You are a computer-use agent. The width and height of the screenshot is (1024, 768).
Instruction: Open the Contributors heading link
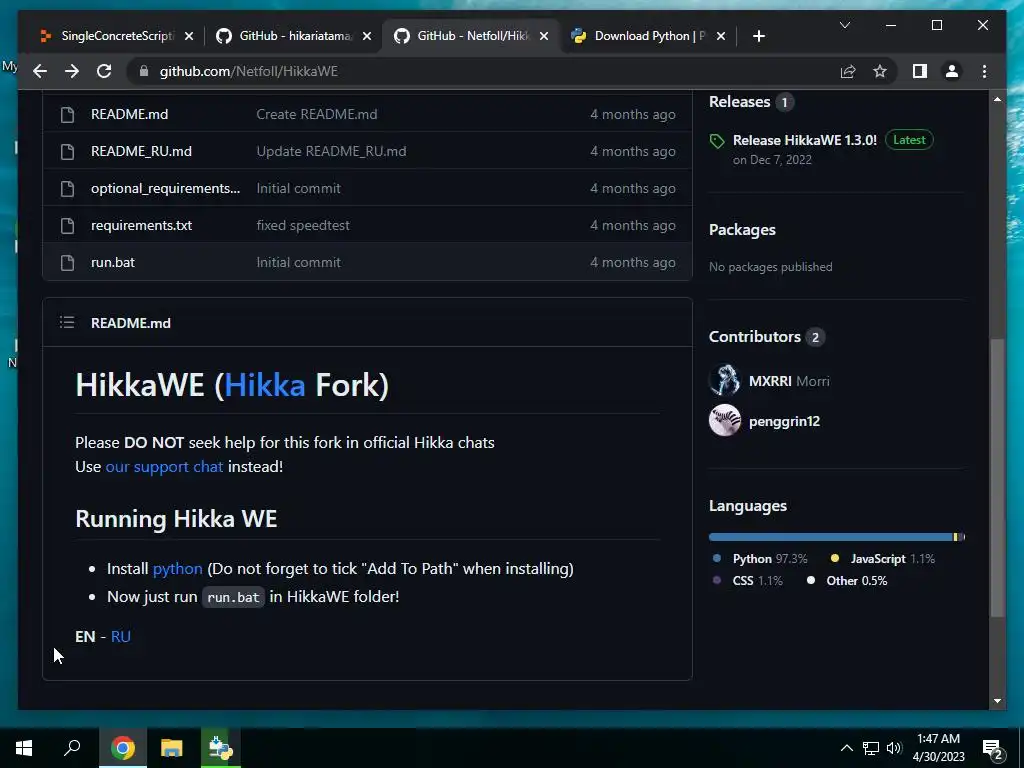tap(754, 337)
